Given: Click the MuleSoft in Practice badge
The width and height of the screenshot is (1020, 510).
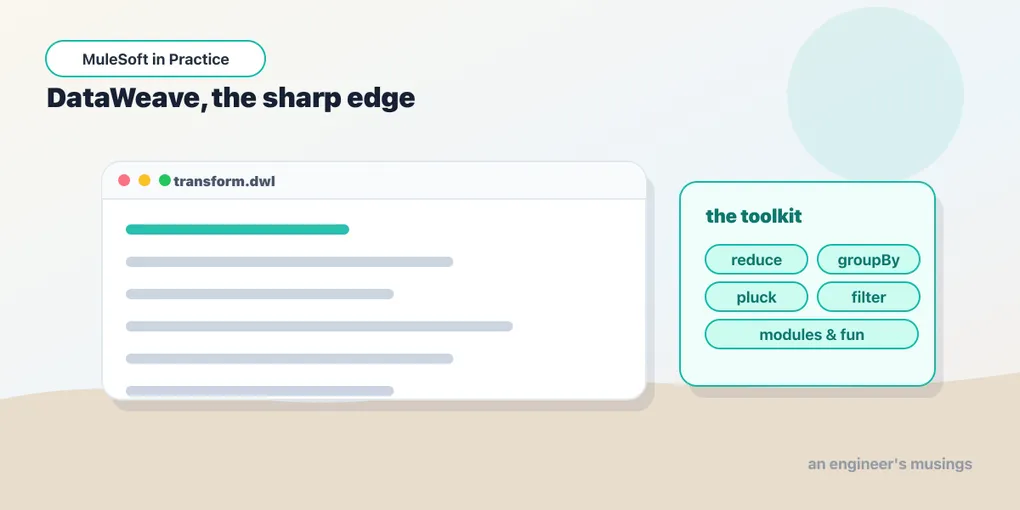Looking at the screenshot, I should tap(155, 59).
